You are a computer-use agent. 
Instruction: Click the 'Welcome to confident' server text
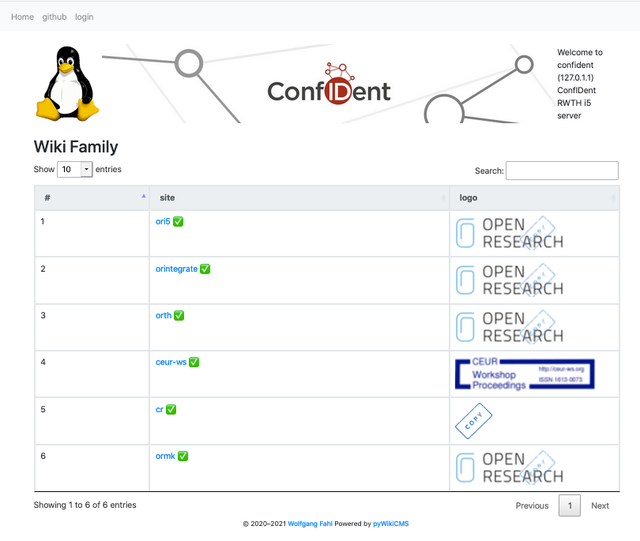click(x=580, y=84)
